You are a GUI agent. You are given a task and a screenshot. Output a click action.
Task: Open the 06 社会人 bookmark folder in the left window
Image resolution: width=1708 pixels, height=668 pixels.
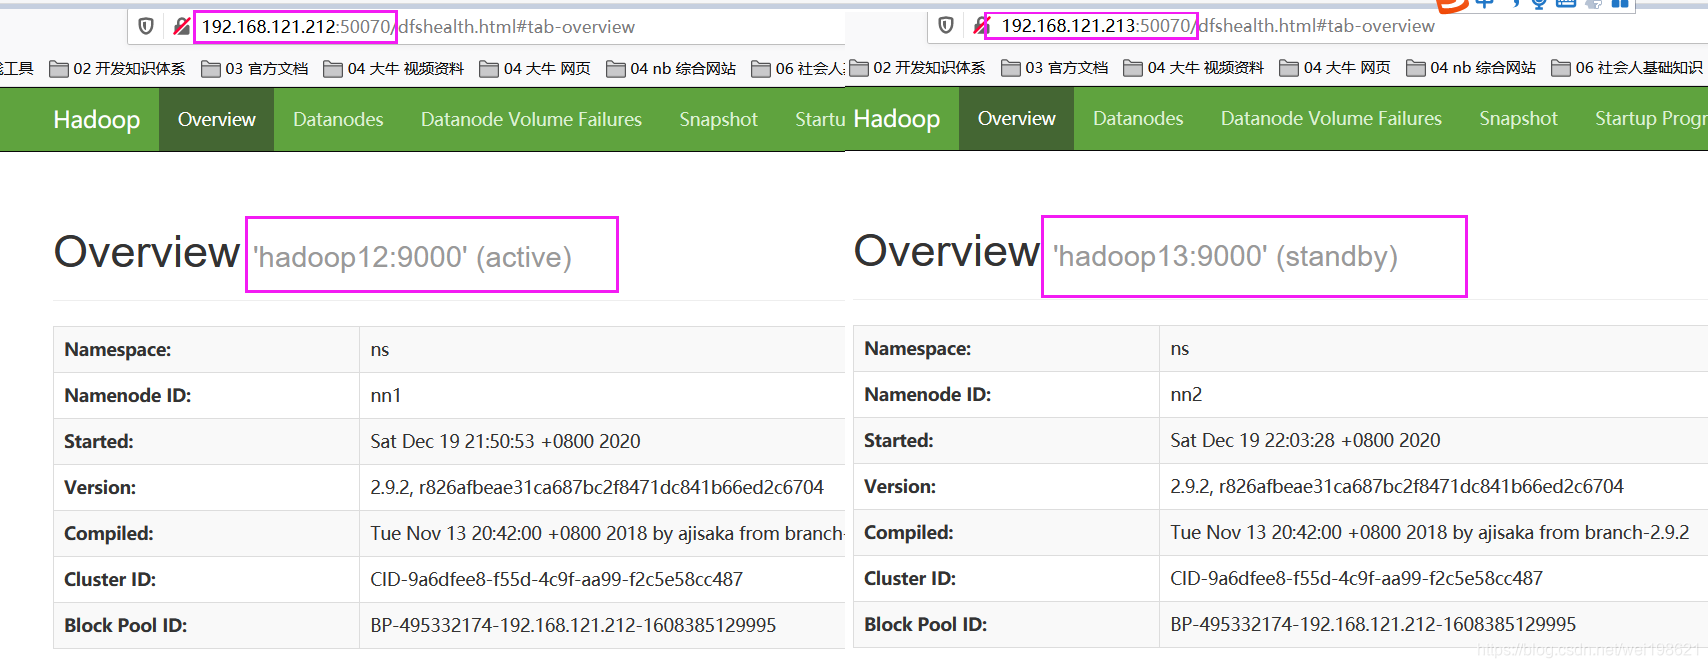click(x=798, y=69)
